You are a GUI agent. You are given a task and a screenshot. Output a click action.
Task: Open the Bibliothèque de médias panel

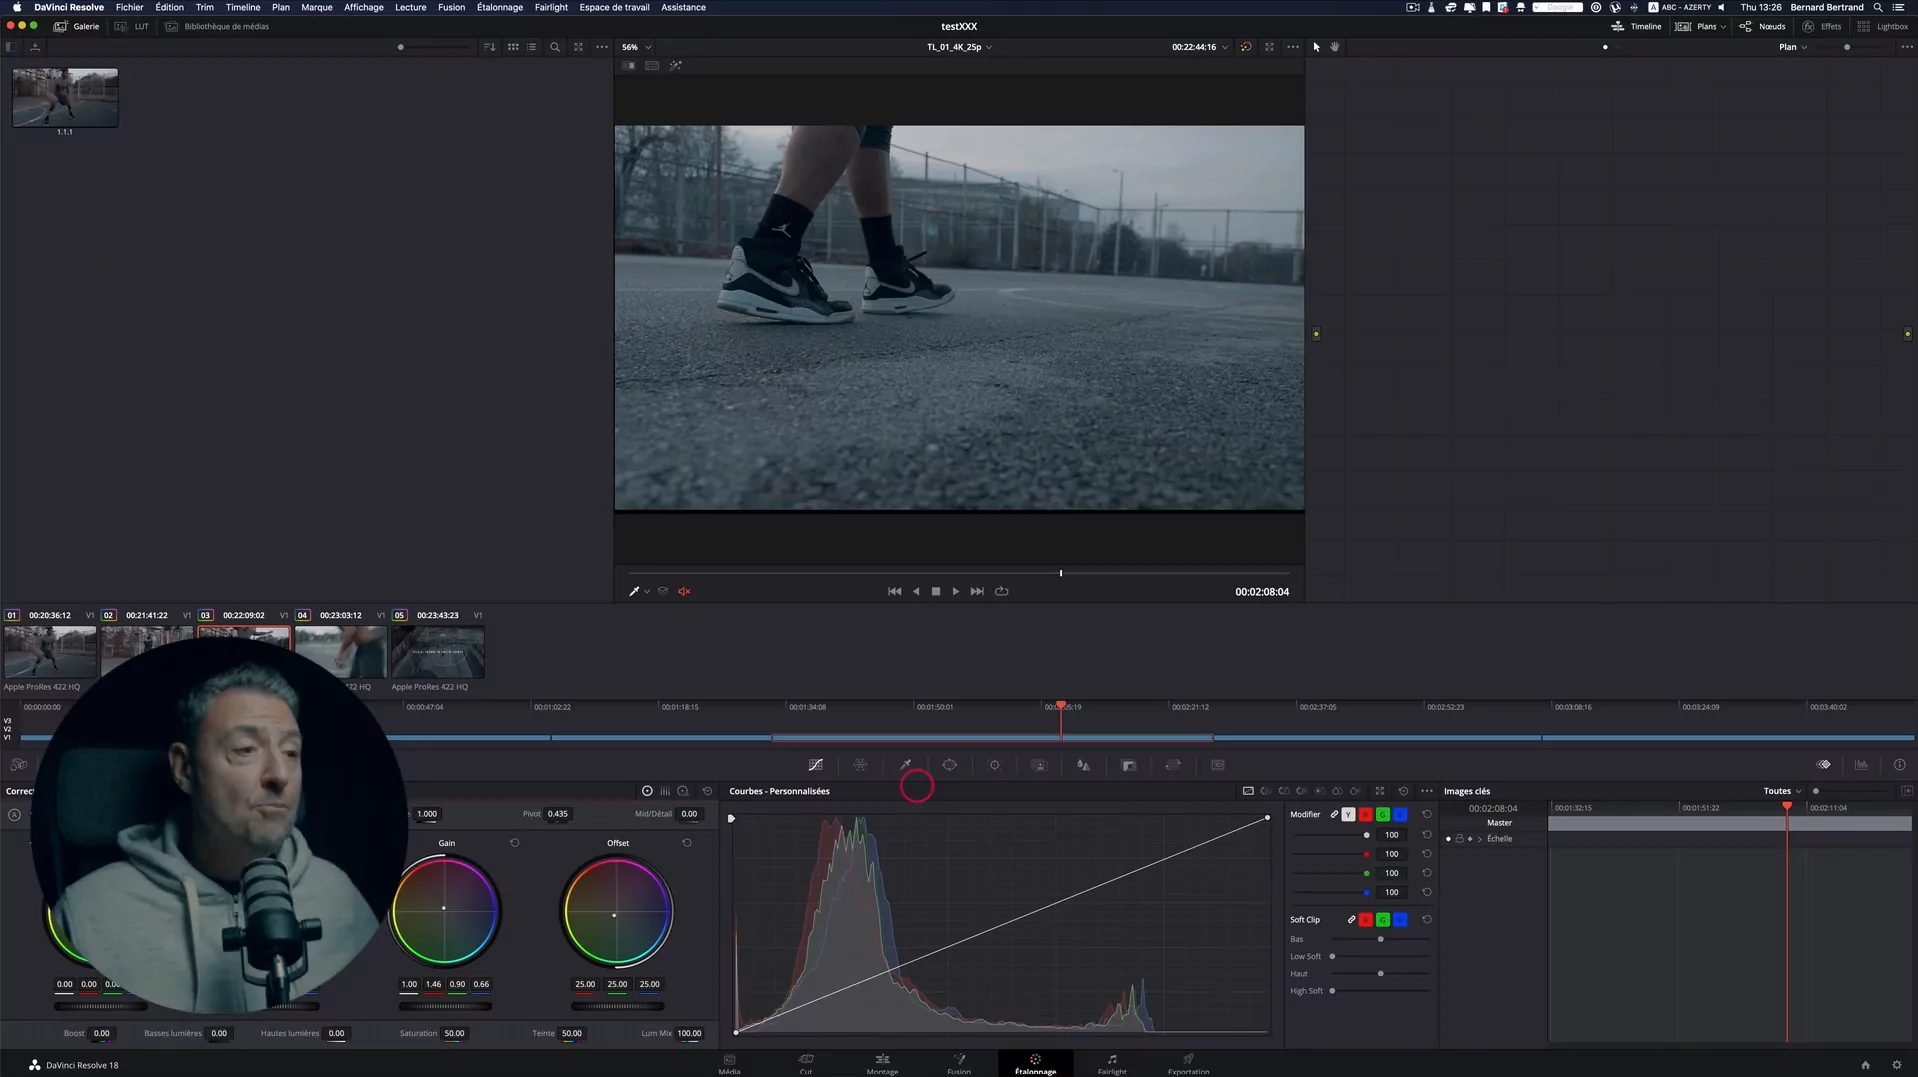click(217, 27)
